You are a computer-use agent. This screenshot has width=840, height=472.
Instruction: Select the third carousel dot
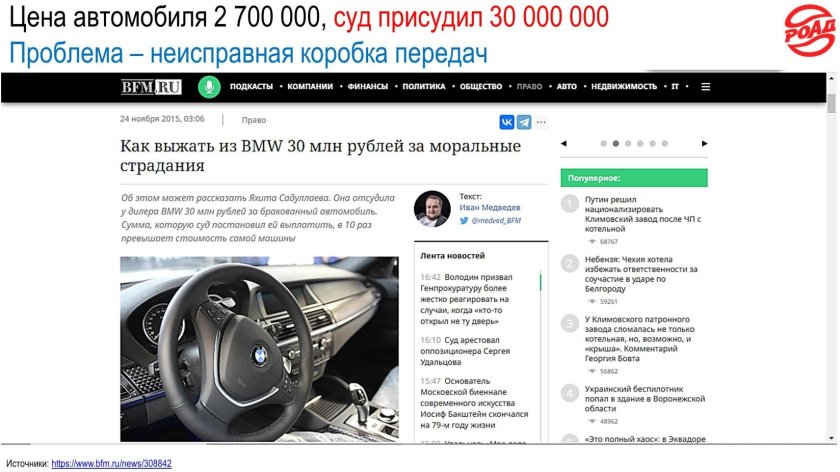[628, 144]
